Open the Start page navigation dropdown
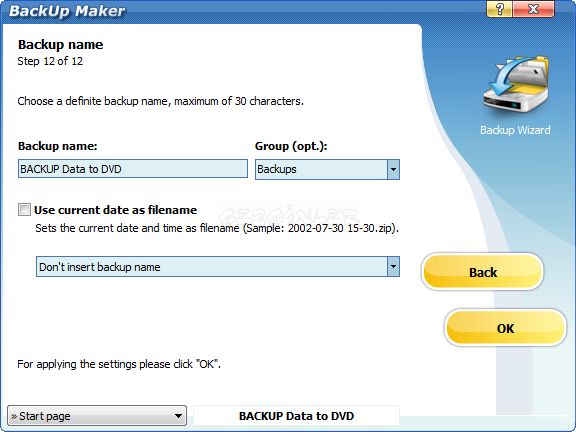Image resolution: width=576 pixels, height=432 pixels. pos(97,416)
